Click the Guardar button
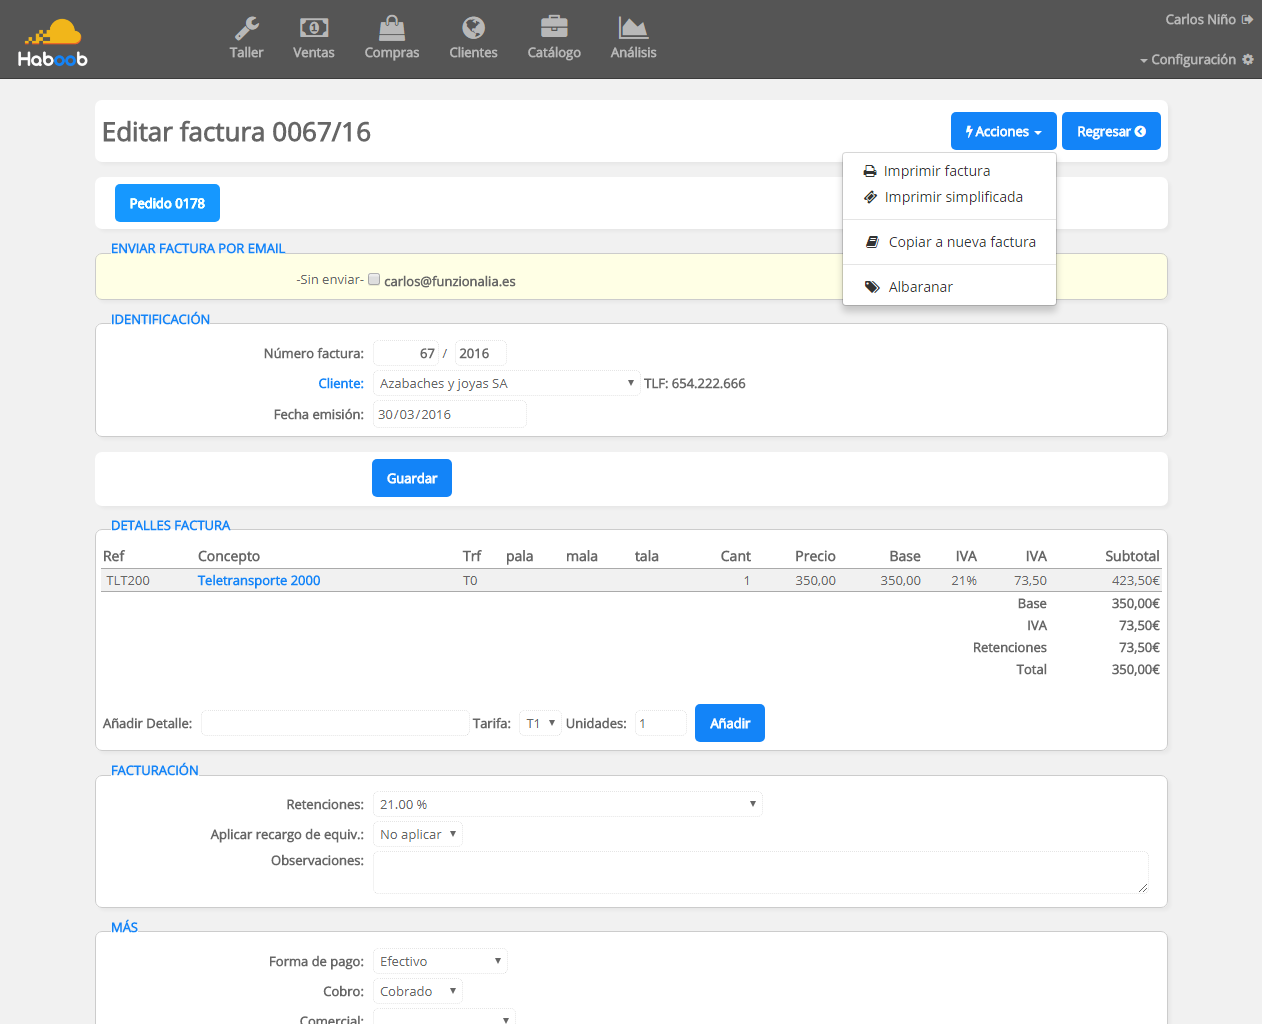 (x=412, y=478)
